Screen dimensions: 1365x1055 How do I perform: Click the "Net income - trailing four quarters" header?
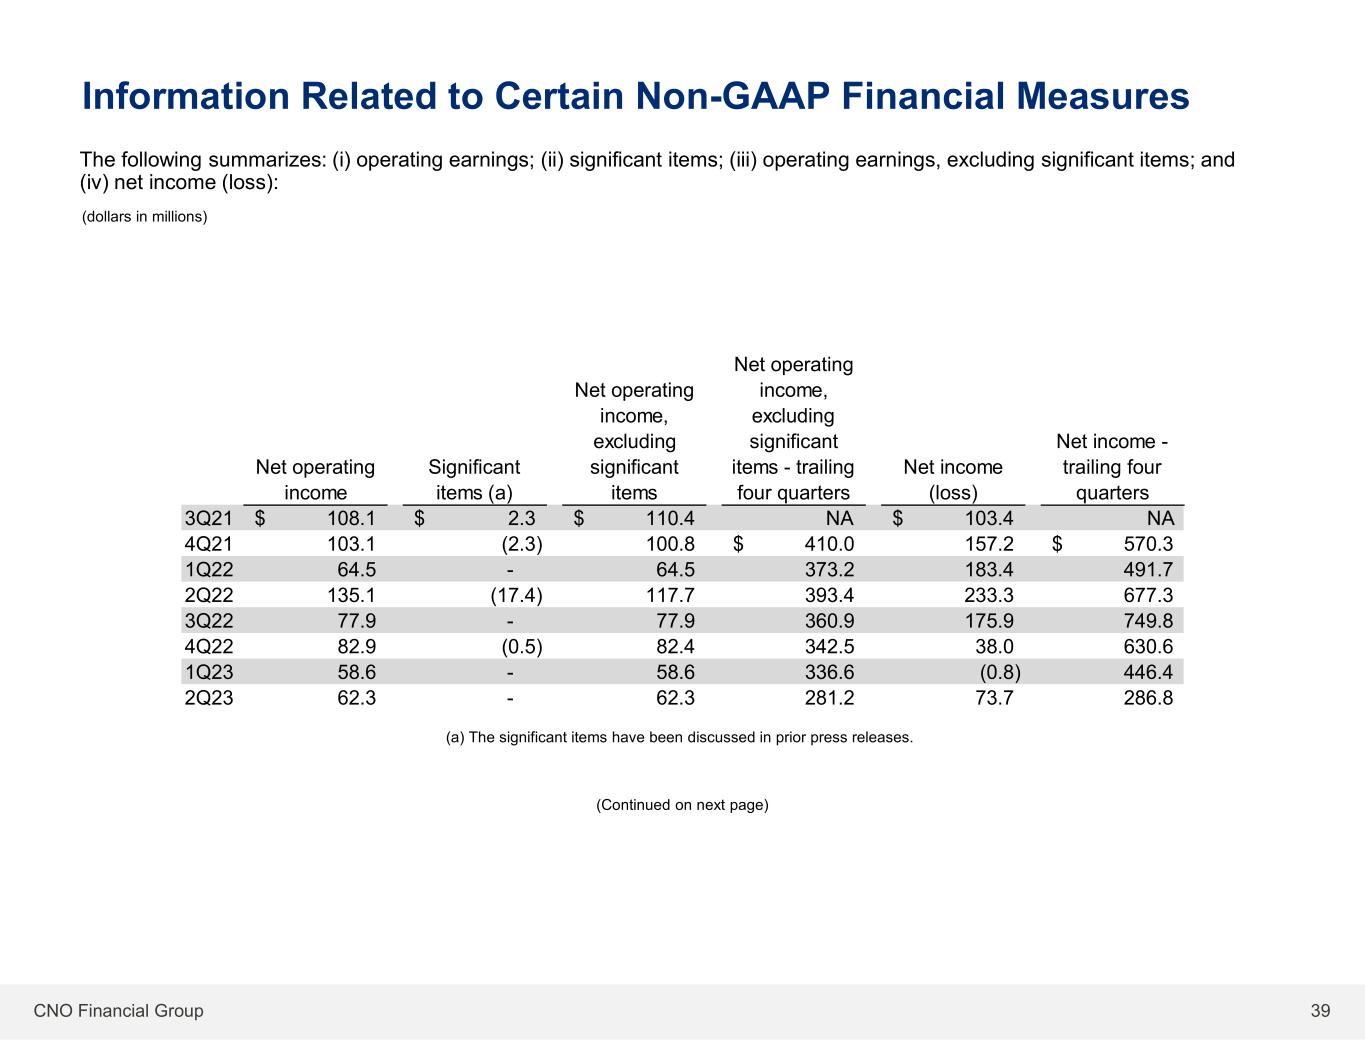coord(1112,466)
